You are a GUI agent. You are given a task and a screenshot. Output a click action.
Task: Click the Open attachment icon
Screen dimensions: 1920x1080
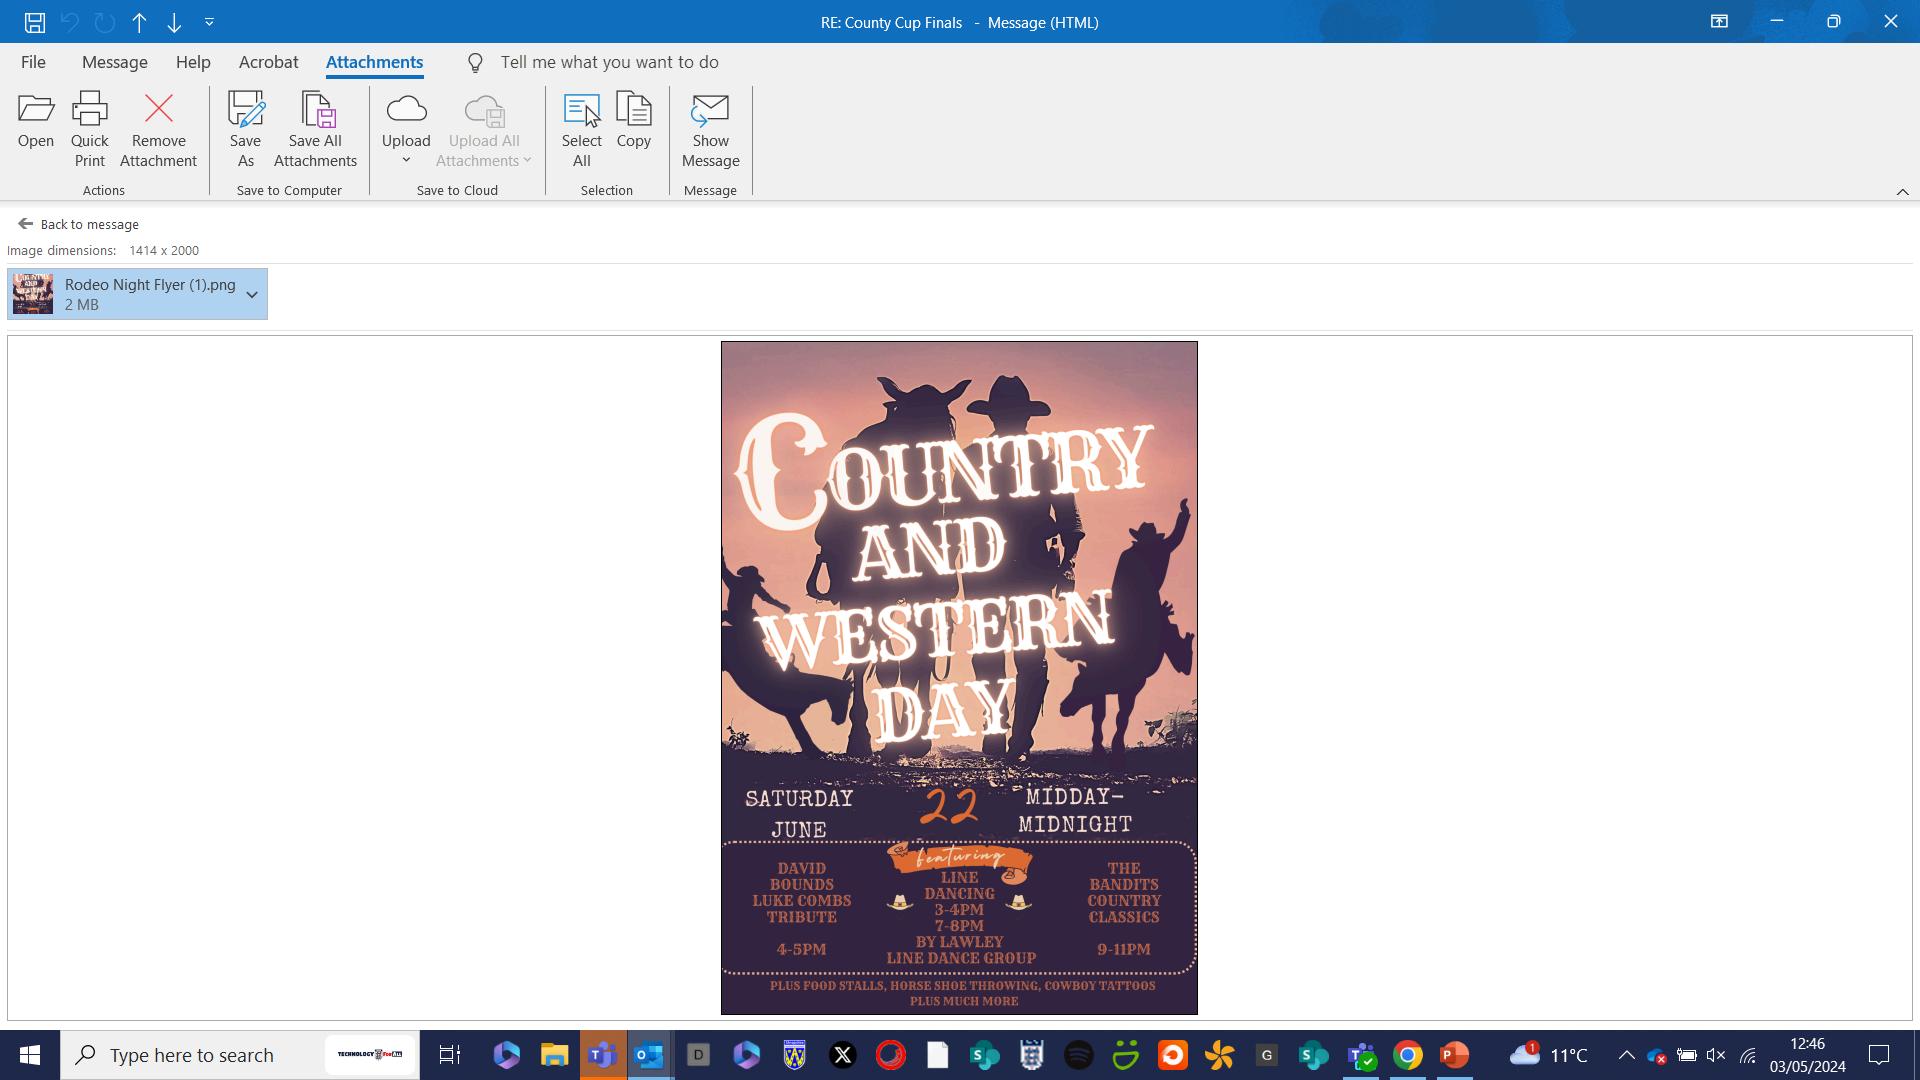coord(36,110)
